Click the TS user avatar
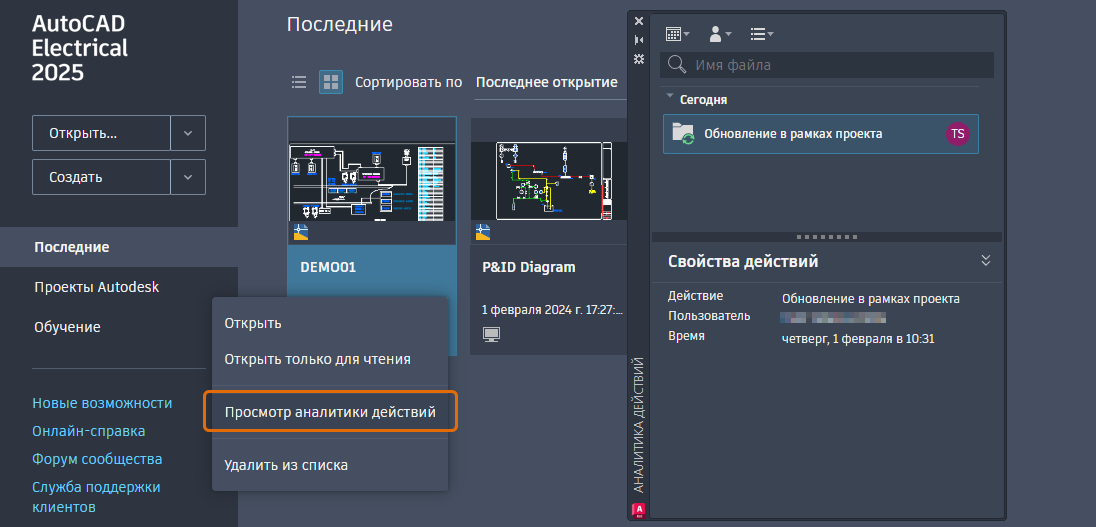 point(958,133)
